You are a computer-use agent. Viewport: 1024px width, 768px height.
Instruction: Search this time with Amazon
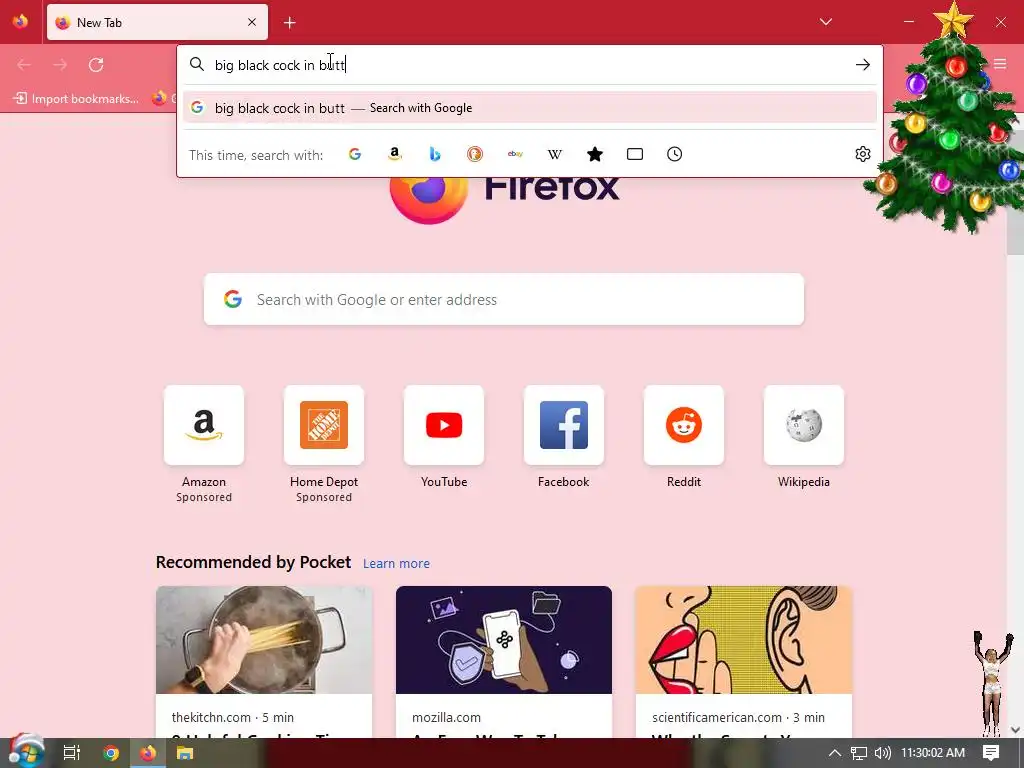pos(394,154)
